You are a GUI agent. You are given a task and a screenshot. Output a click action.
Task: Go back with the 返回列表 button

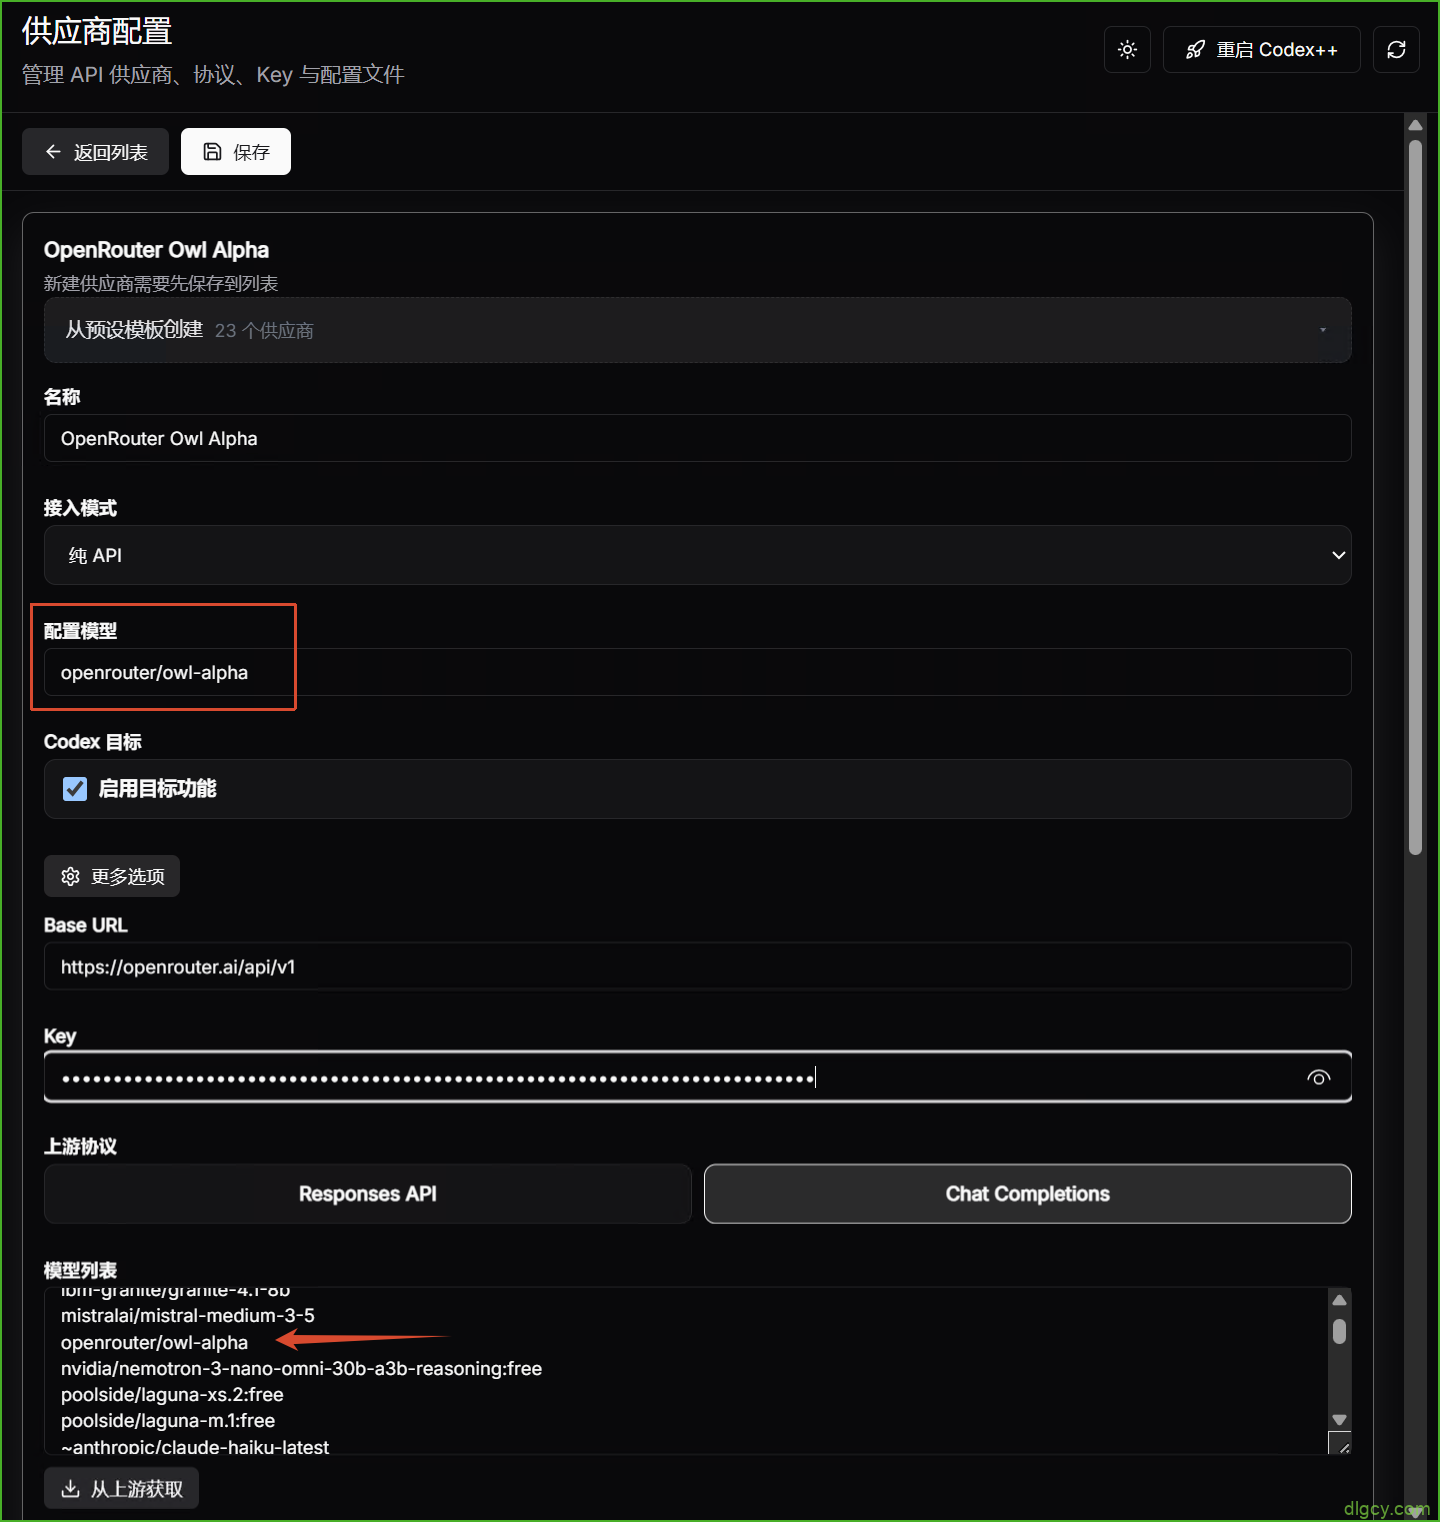pos(96,152)
